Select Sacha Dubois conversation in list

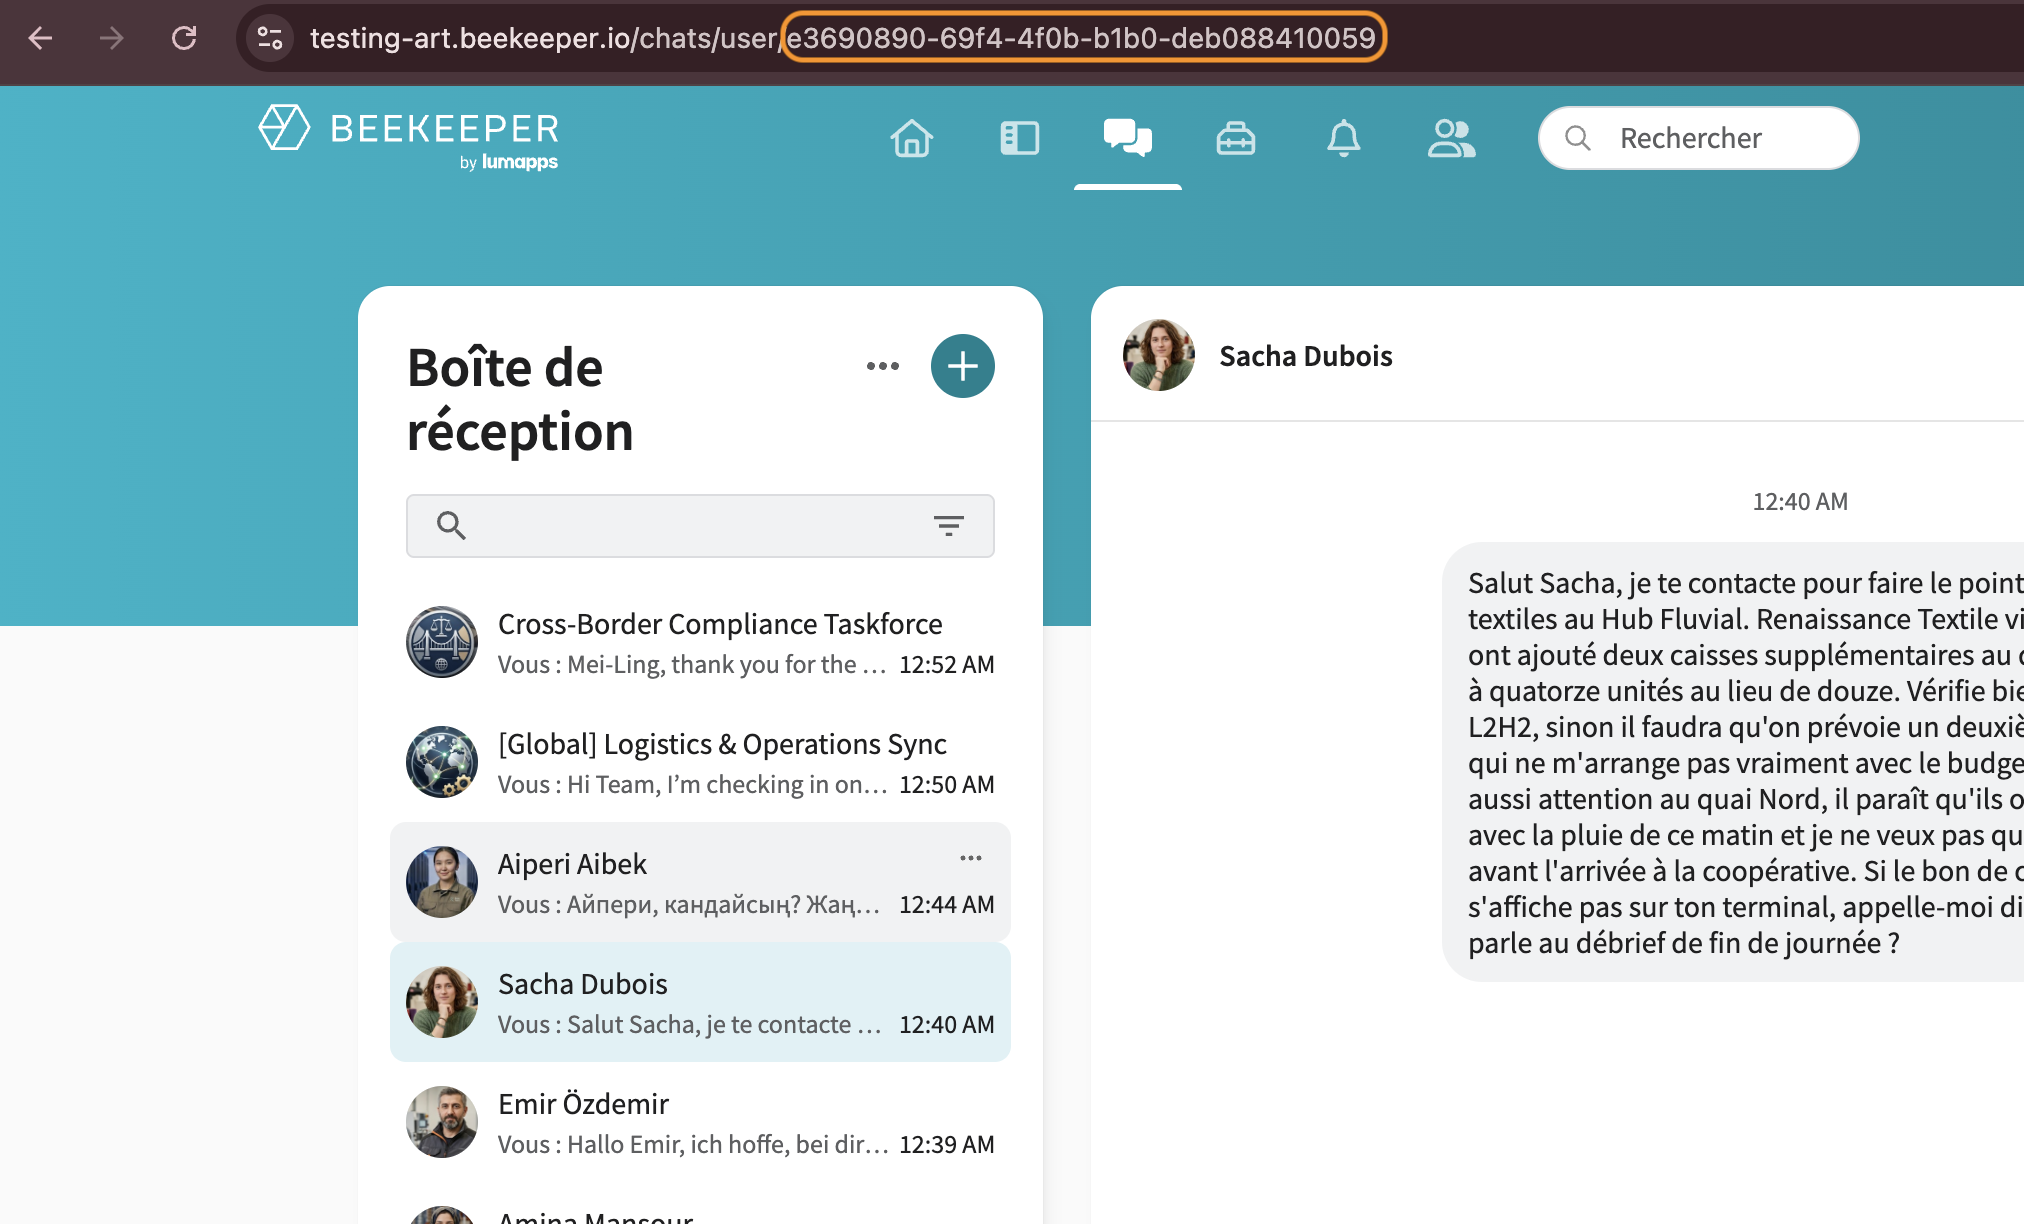click(x=700, y=1002)
